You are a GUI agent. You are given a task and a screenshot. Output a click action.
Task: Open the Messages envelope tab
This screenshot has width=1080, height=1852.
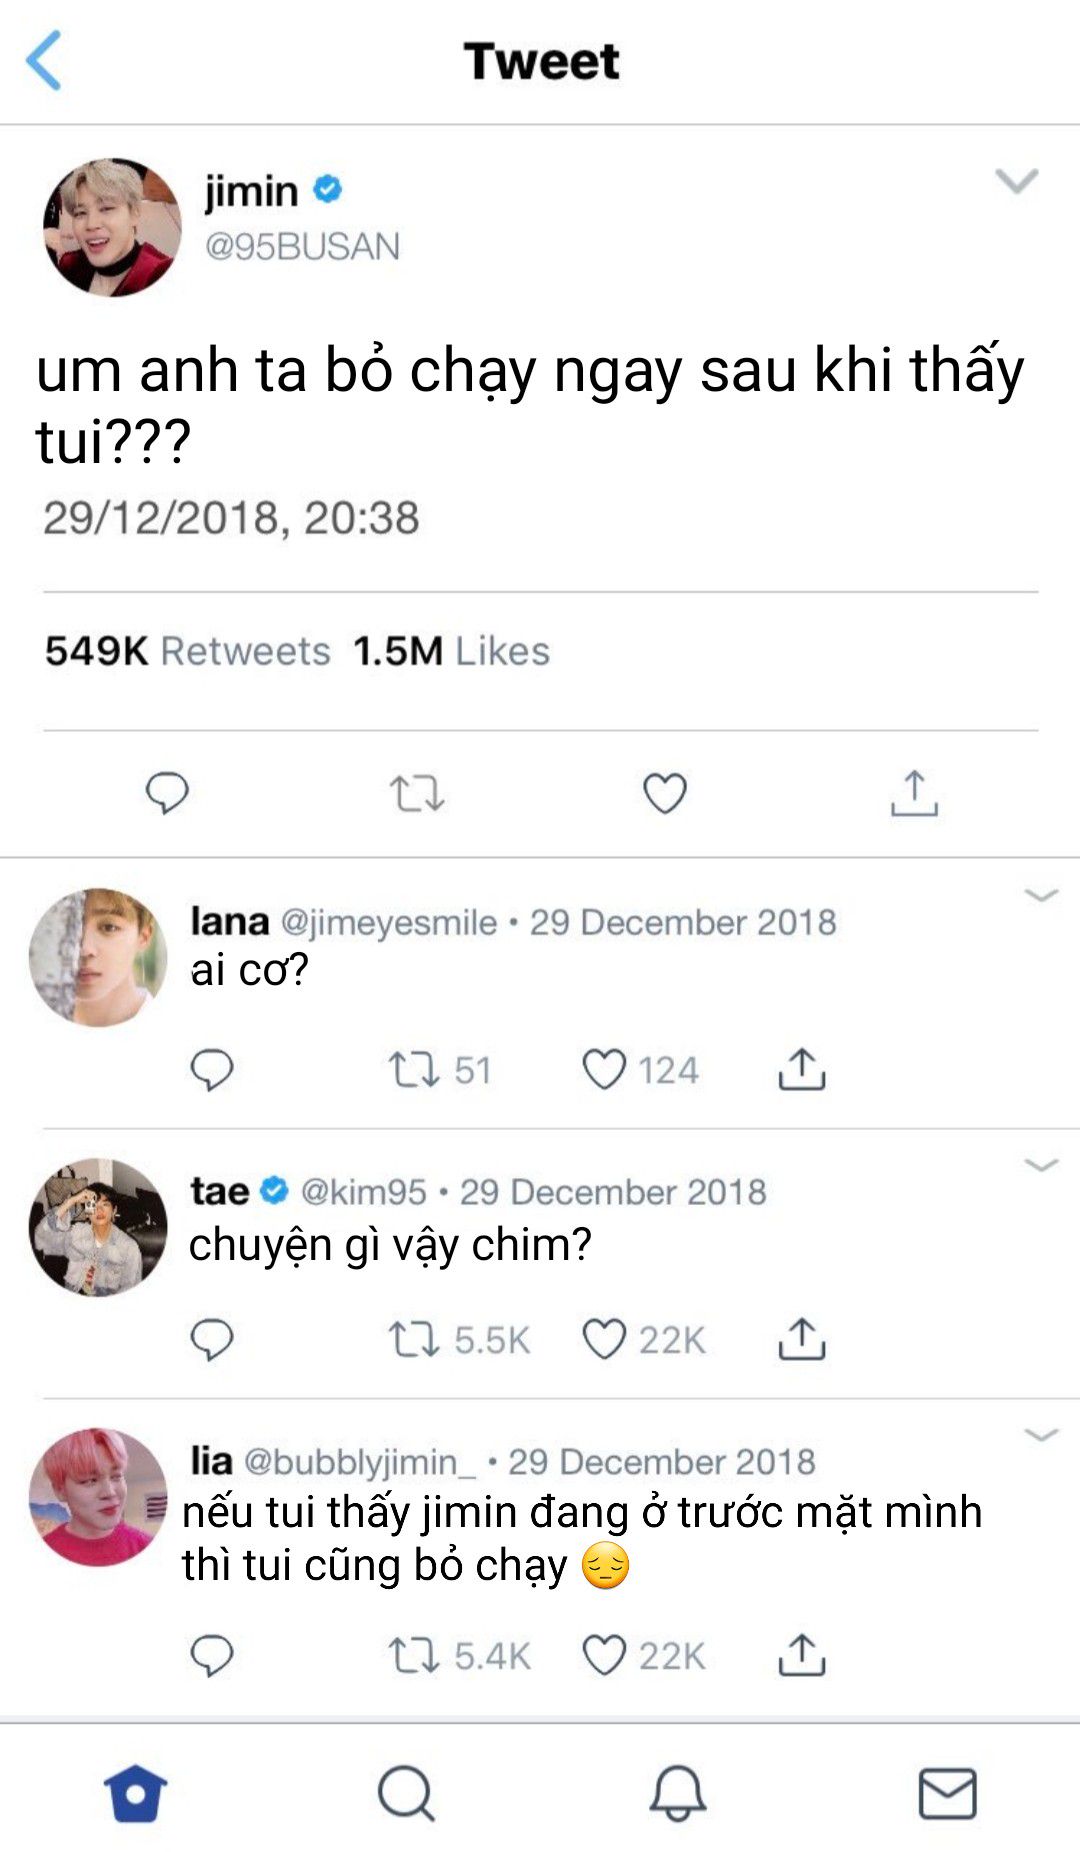(x=947, y=1793)
